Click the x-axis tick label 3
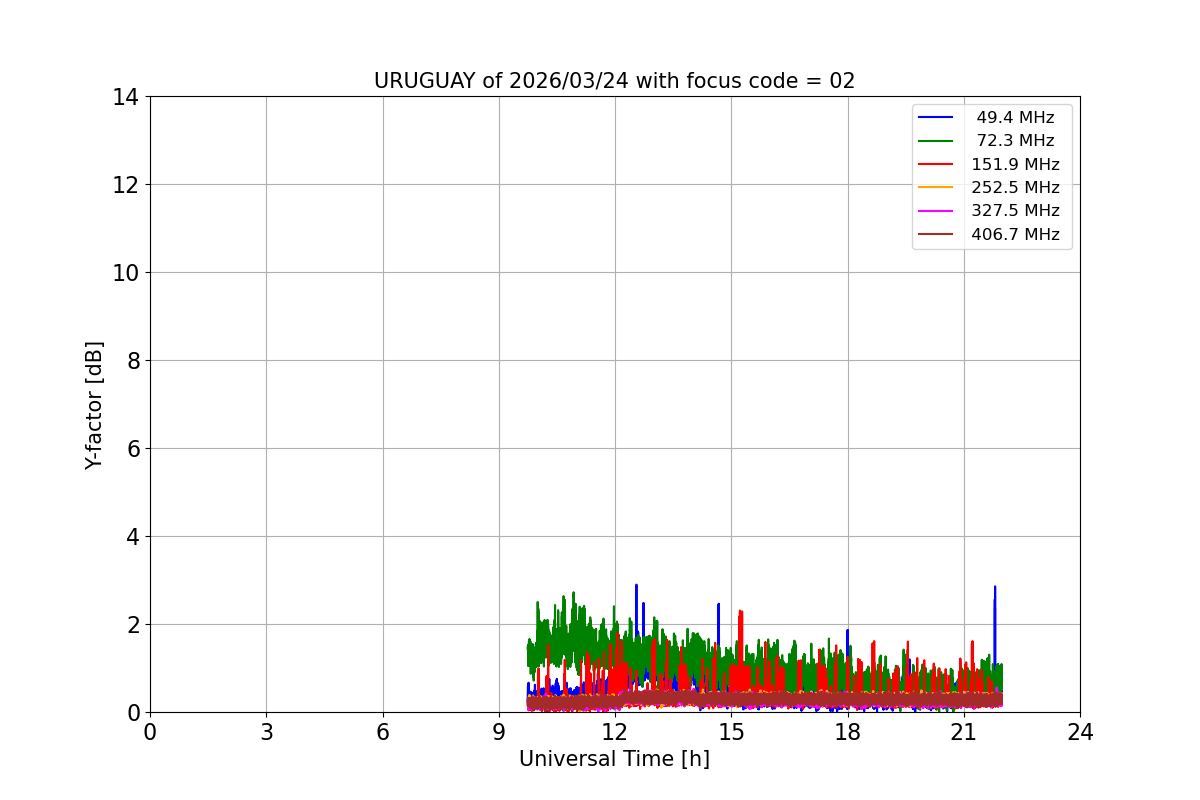The height and width of the screenshot is (800, 1200). (x=266, y=732)
